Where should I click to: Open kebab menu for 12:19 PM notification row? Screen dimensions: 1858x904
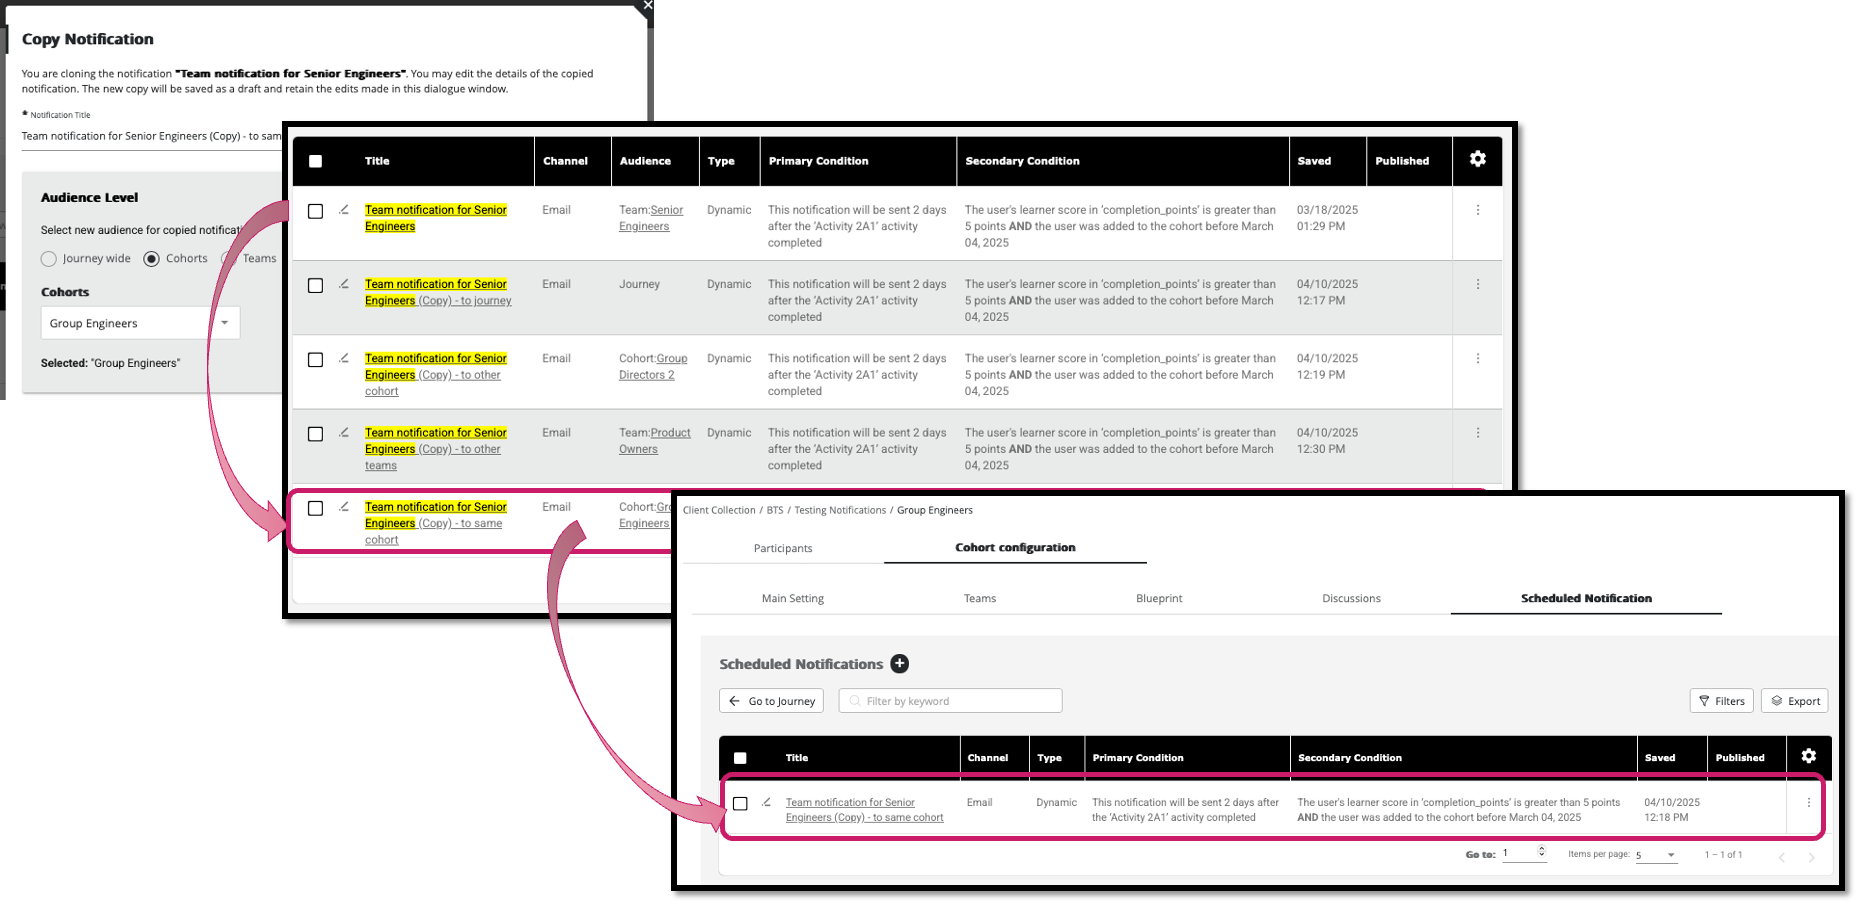pos(1477,358)
